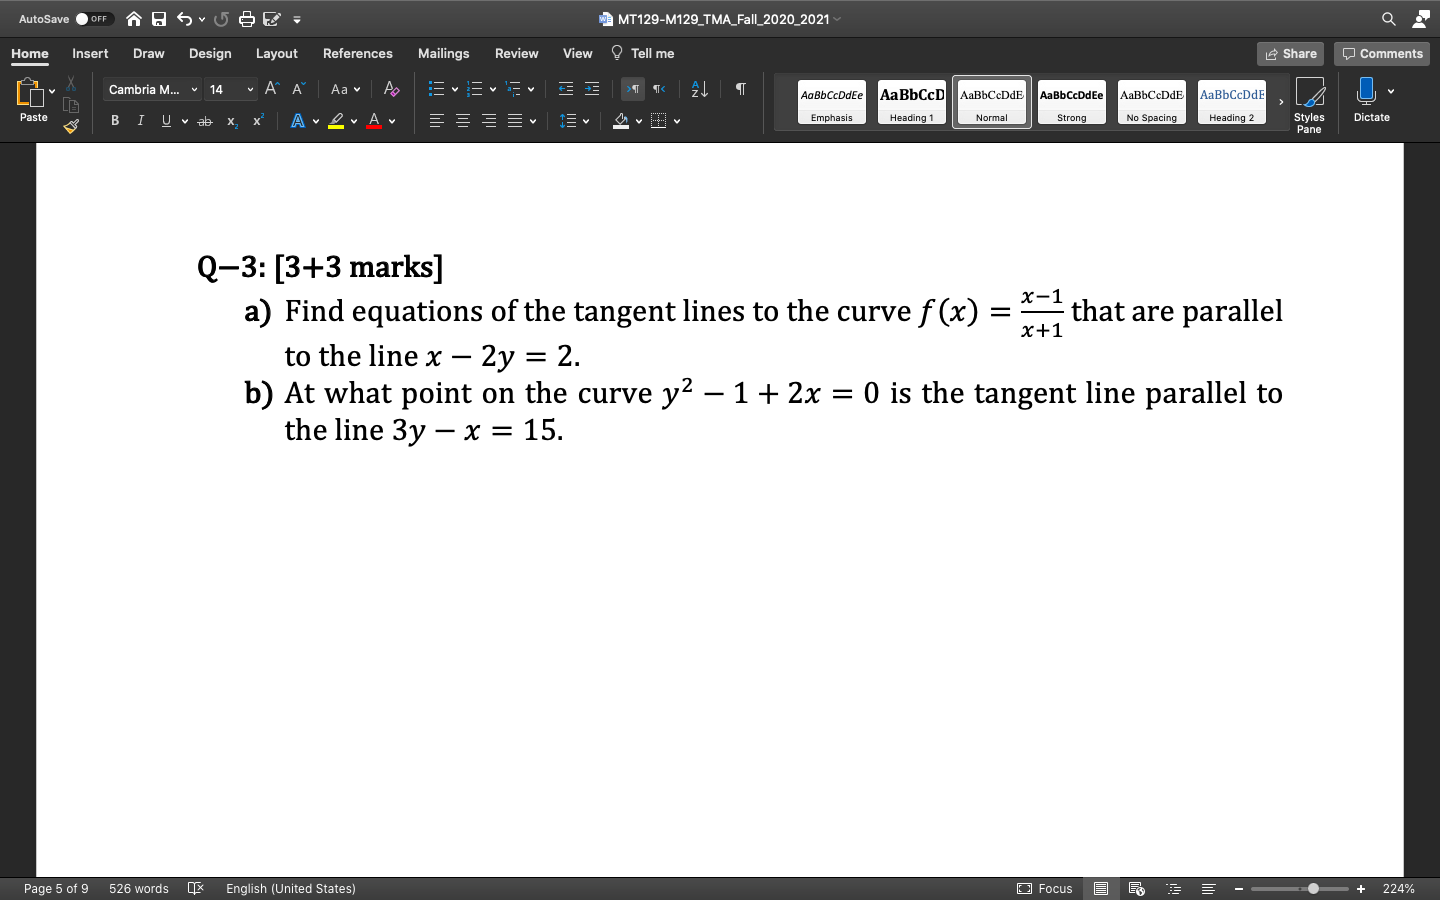Open Customize Quick Access Toolbar dropdown

click(297, 19)
